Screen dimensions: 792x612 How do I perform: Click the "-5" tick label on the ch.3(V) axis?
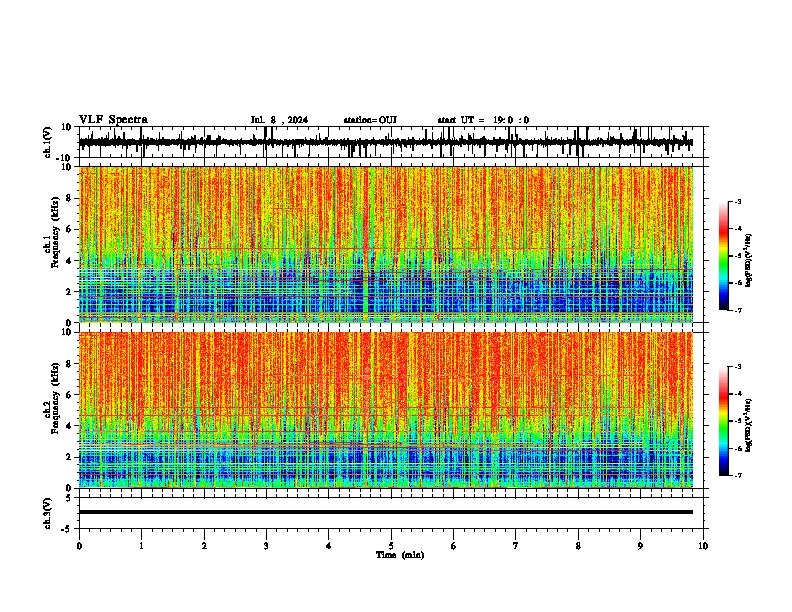click(67, 529)
